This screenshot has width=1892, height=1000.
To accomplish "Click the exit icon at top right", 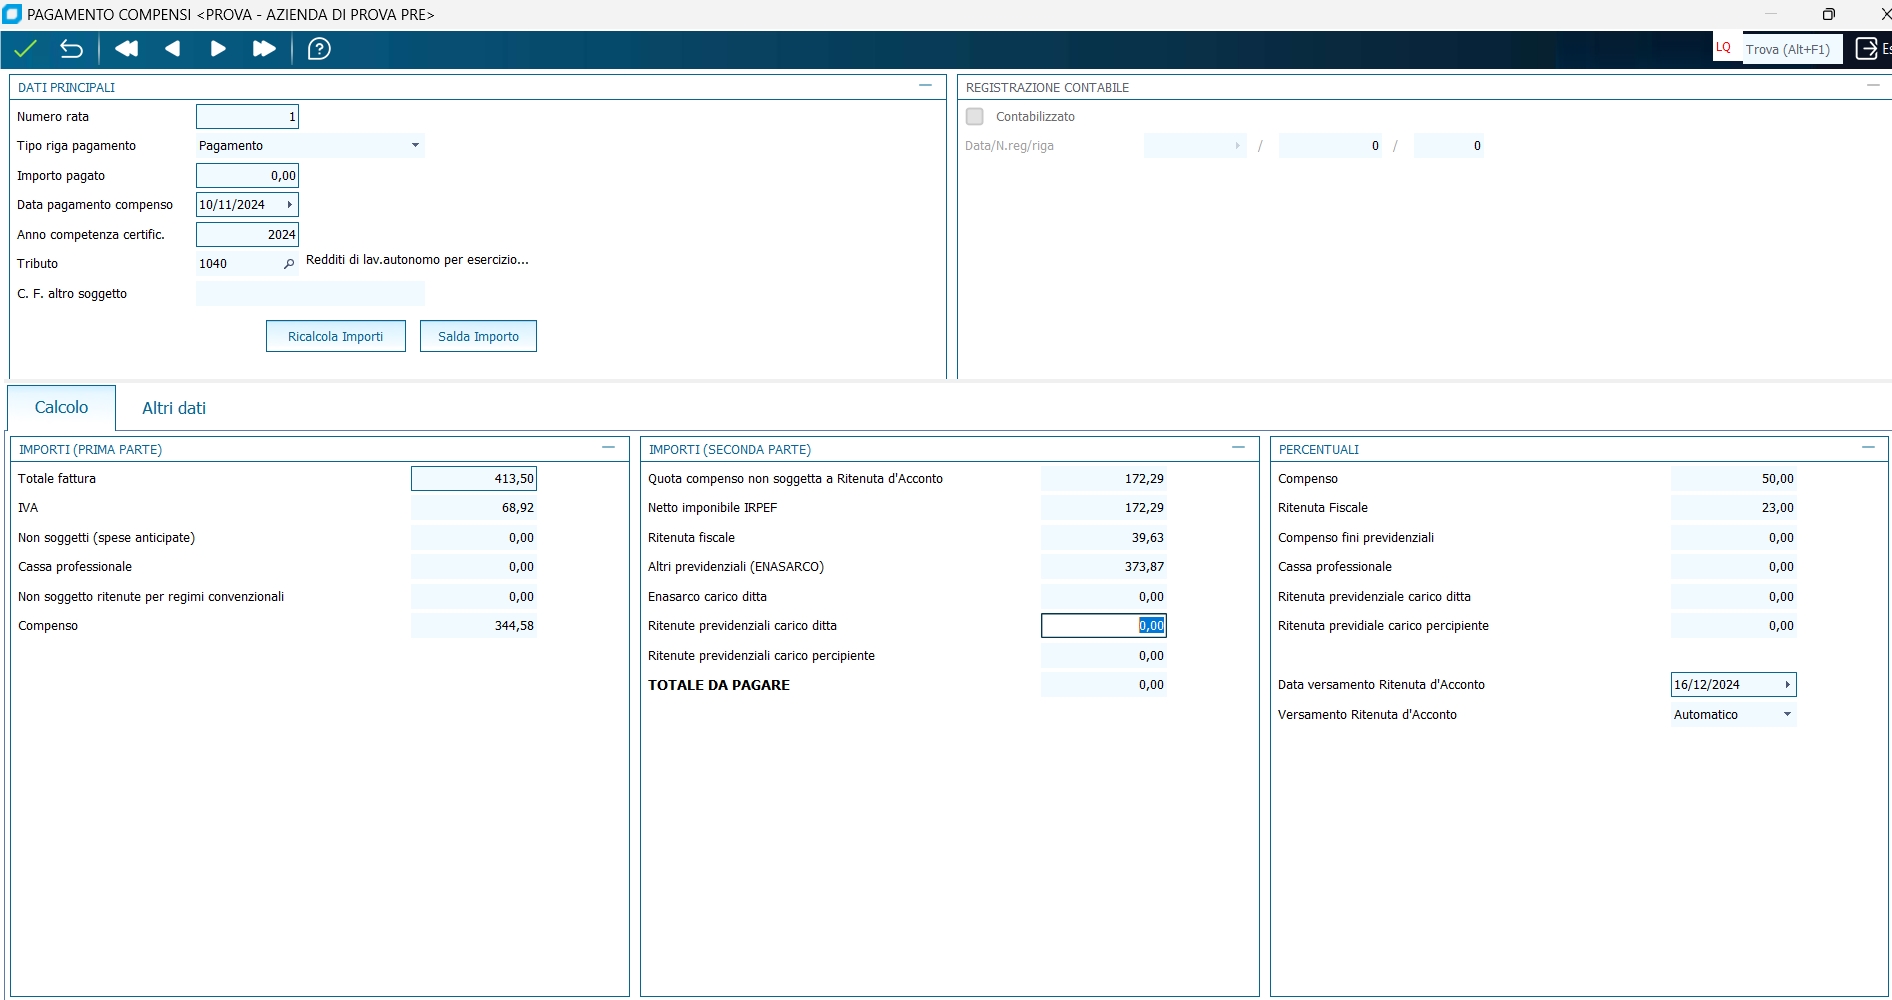I will pyautogui.click(x=1866, y=49).
